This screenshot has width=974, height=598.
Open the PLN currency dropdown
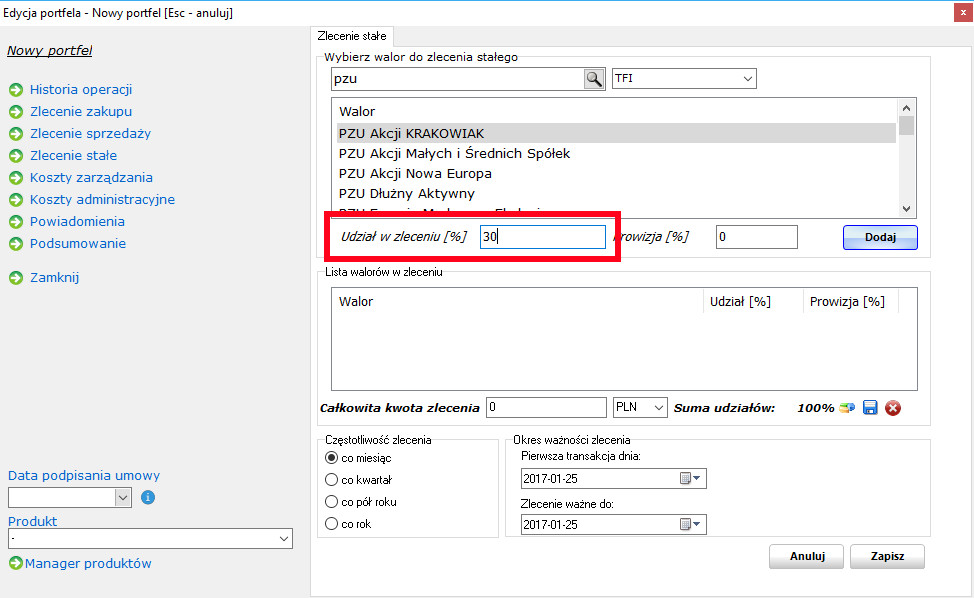tap(657, 408)
